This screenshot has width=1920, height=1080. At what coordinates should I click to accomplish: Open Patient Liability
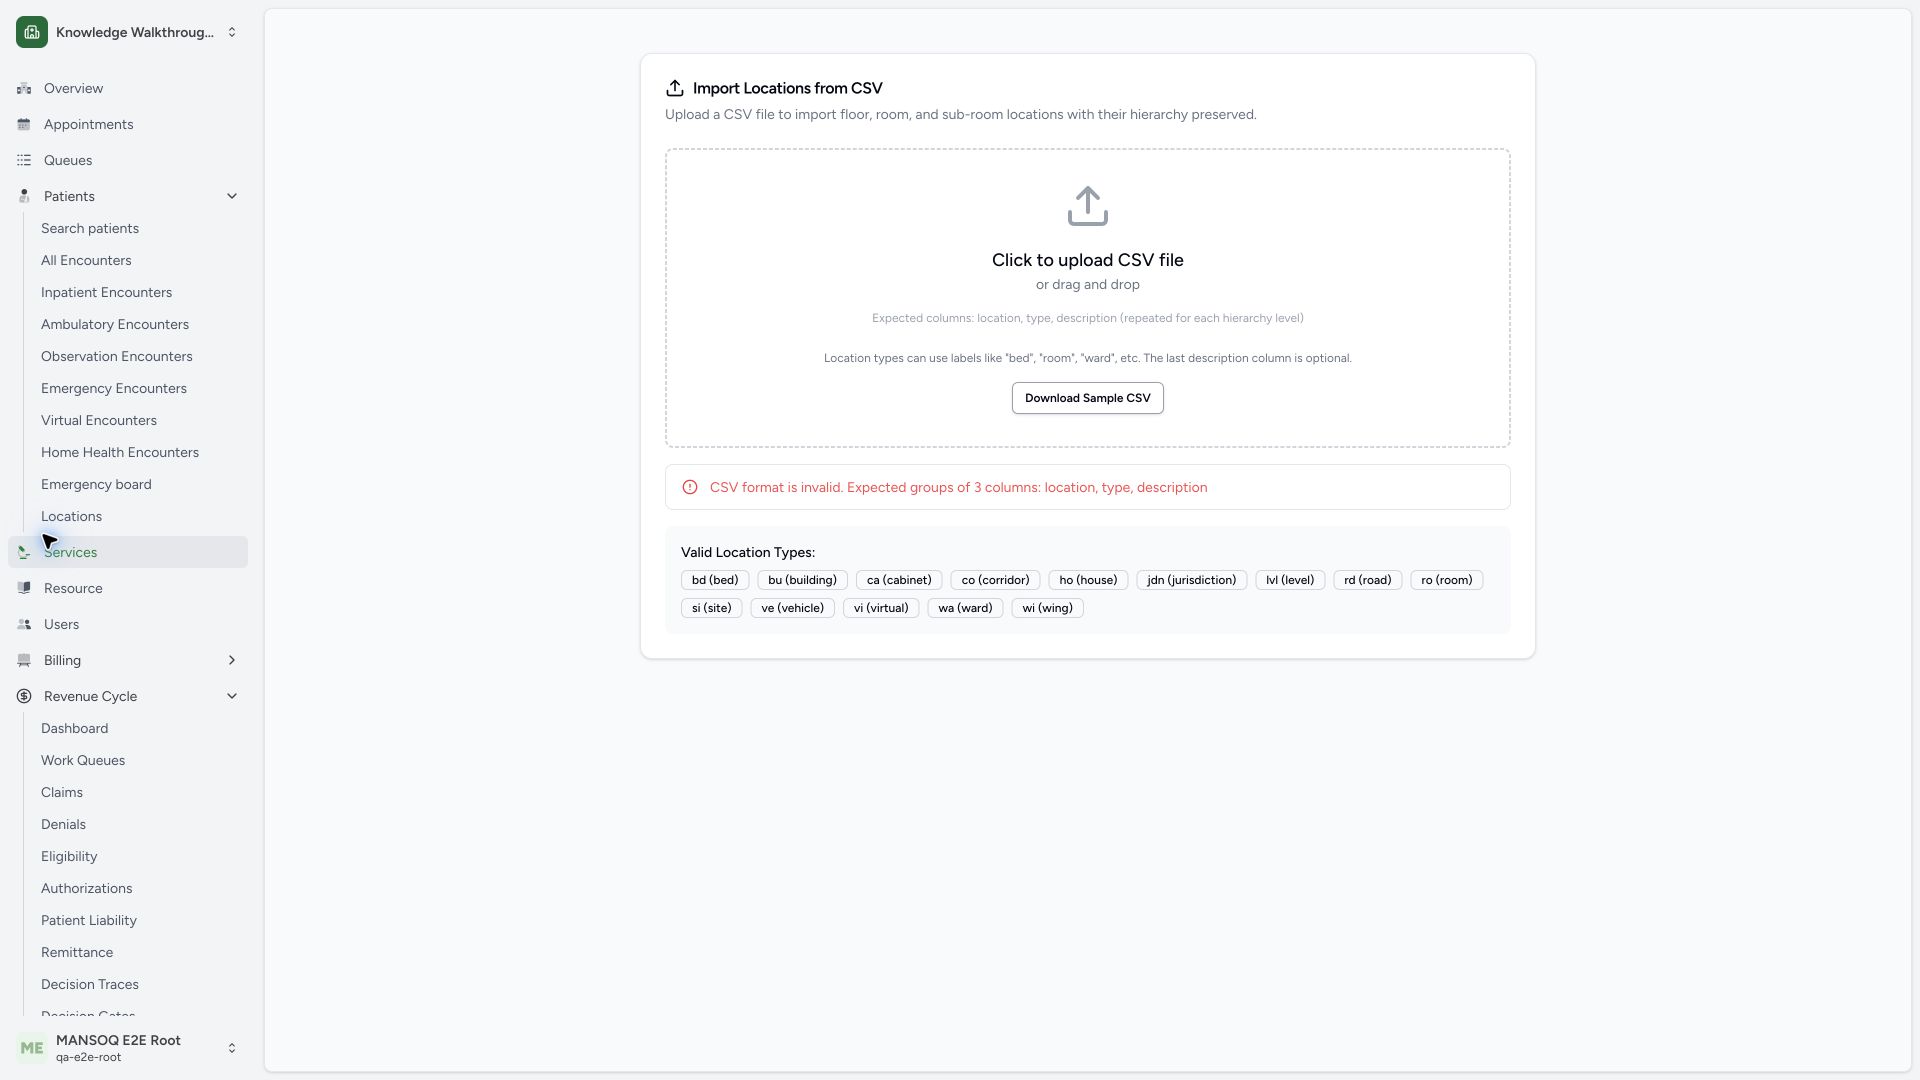(x=89, y=920)
